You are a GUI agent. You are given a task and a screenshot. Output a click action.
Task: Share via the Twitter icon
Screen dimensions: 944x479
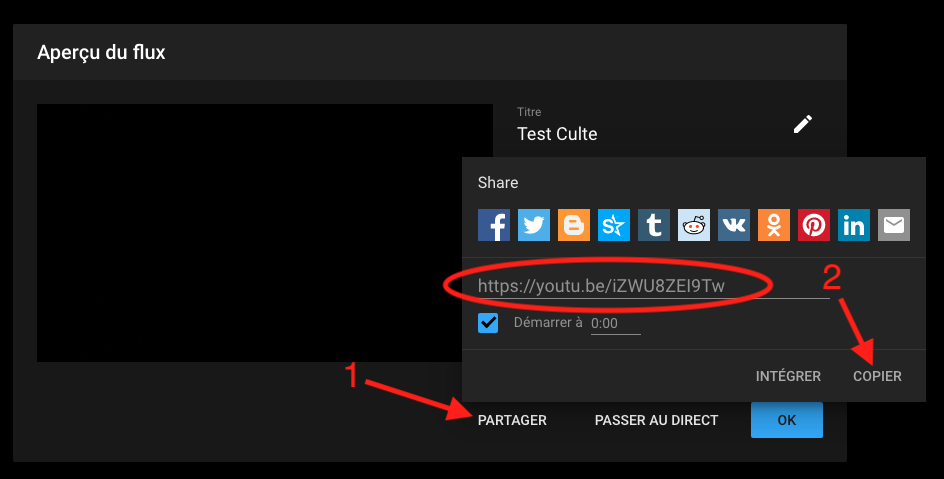[534, 225]
